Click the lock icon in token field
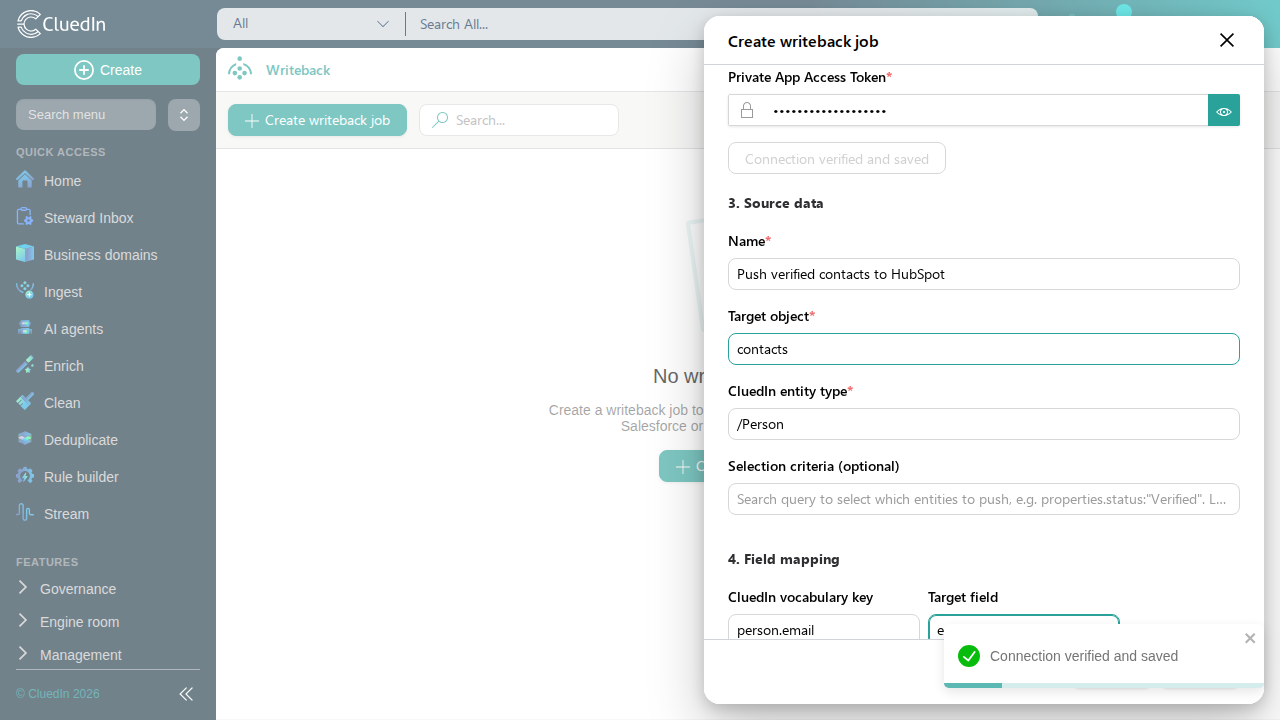This screenshot has height=720, width=1280. (747, 110)
